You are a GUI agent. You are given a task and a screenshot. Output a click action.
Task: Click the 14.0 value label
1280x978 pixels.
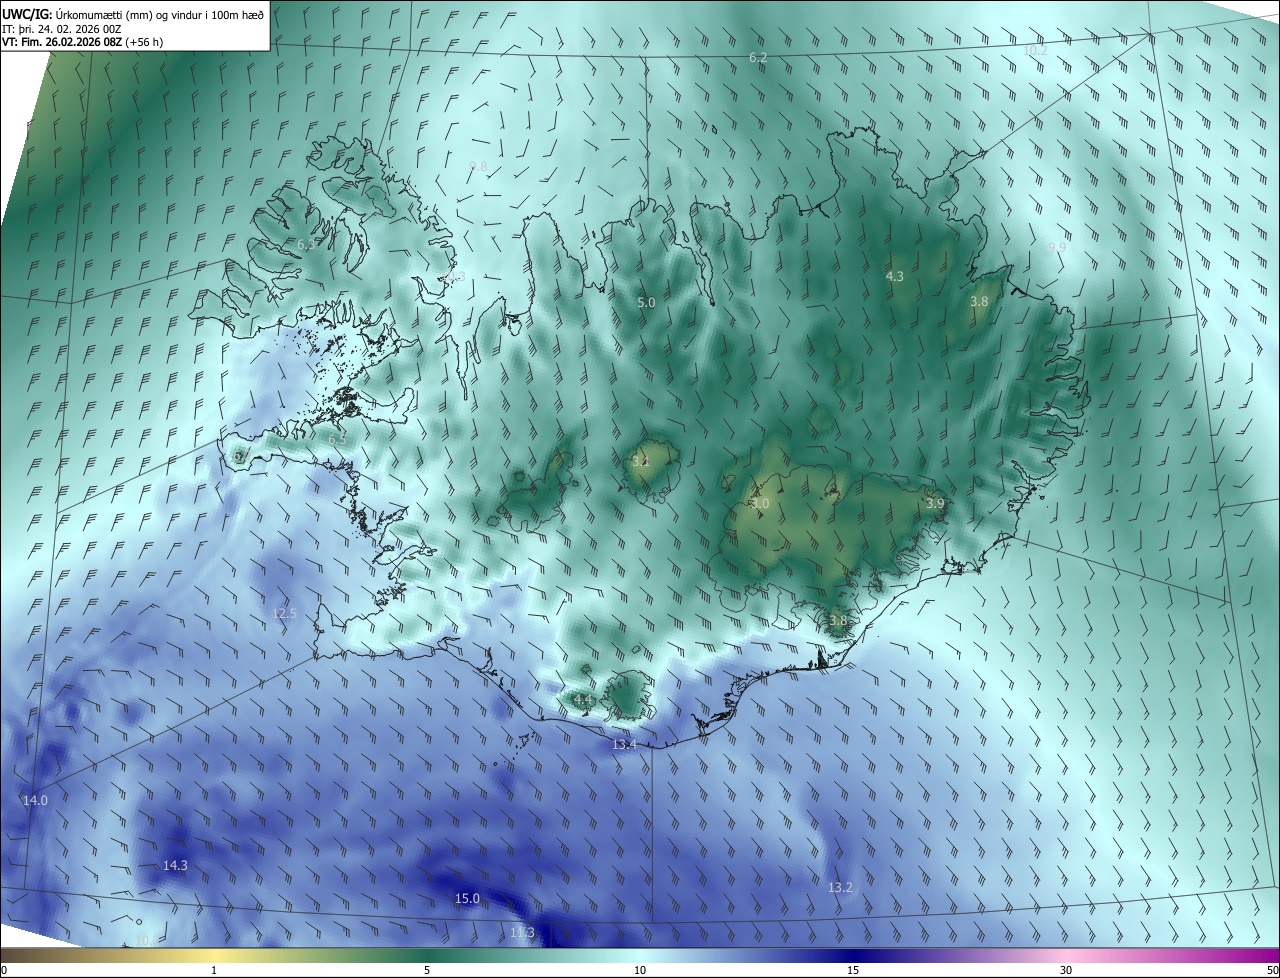coord(35,800)
